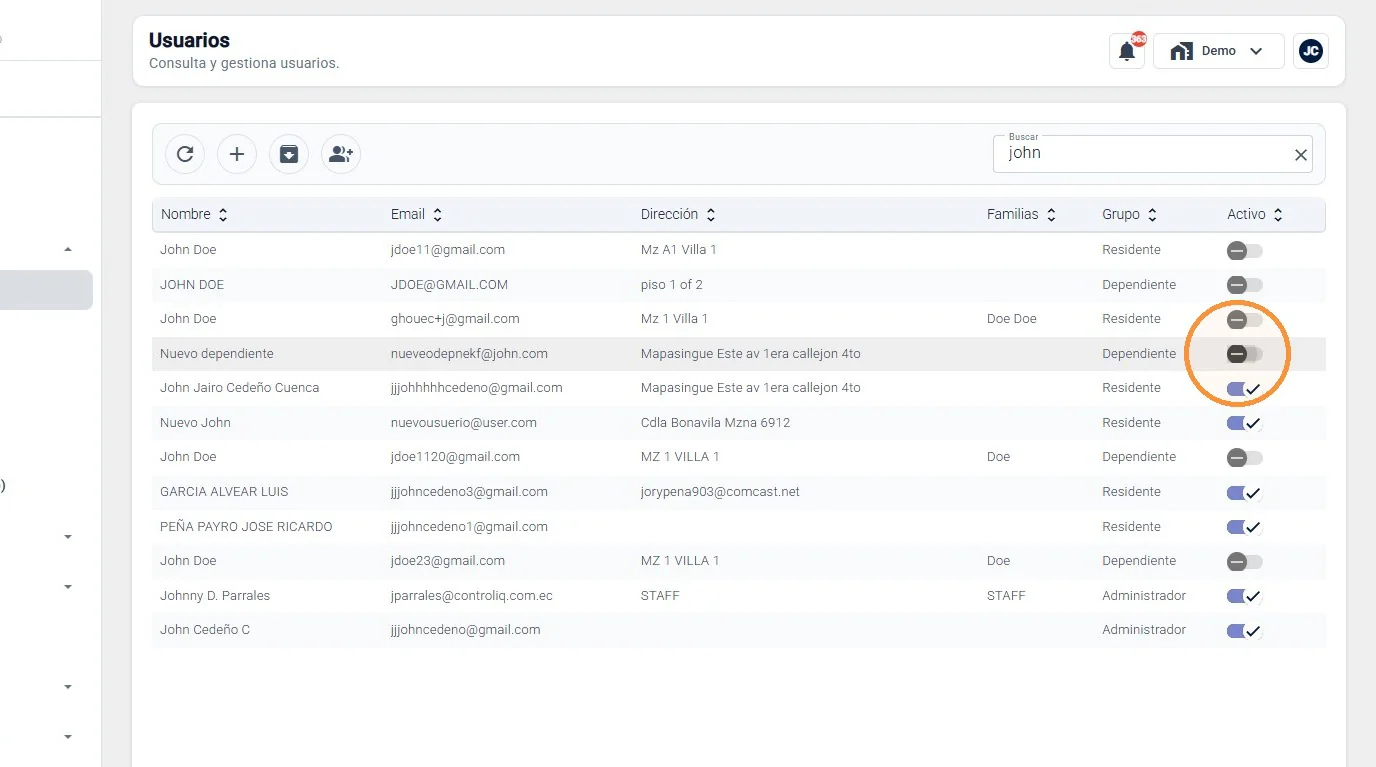1376x767 pixels.
Task: Toggle Activo for jdoe1120@gmail.com row
Action: (x=1245, y=458)
